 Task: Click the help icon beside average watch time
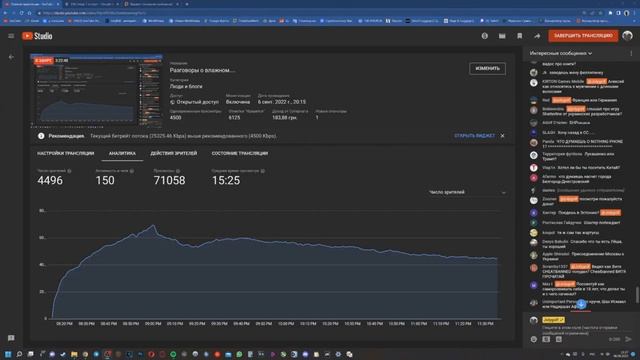point(262,171)
